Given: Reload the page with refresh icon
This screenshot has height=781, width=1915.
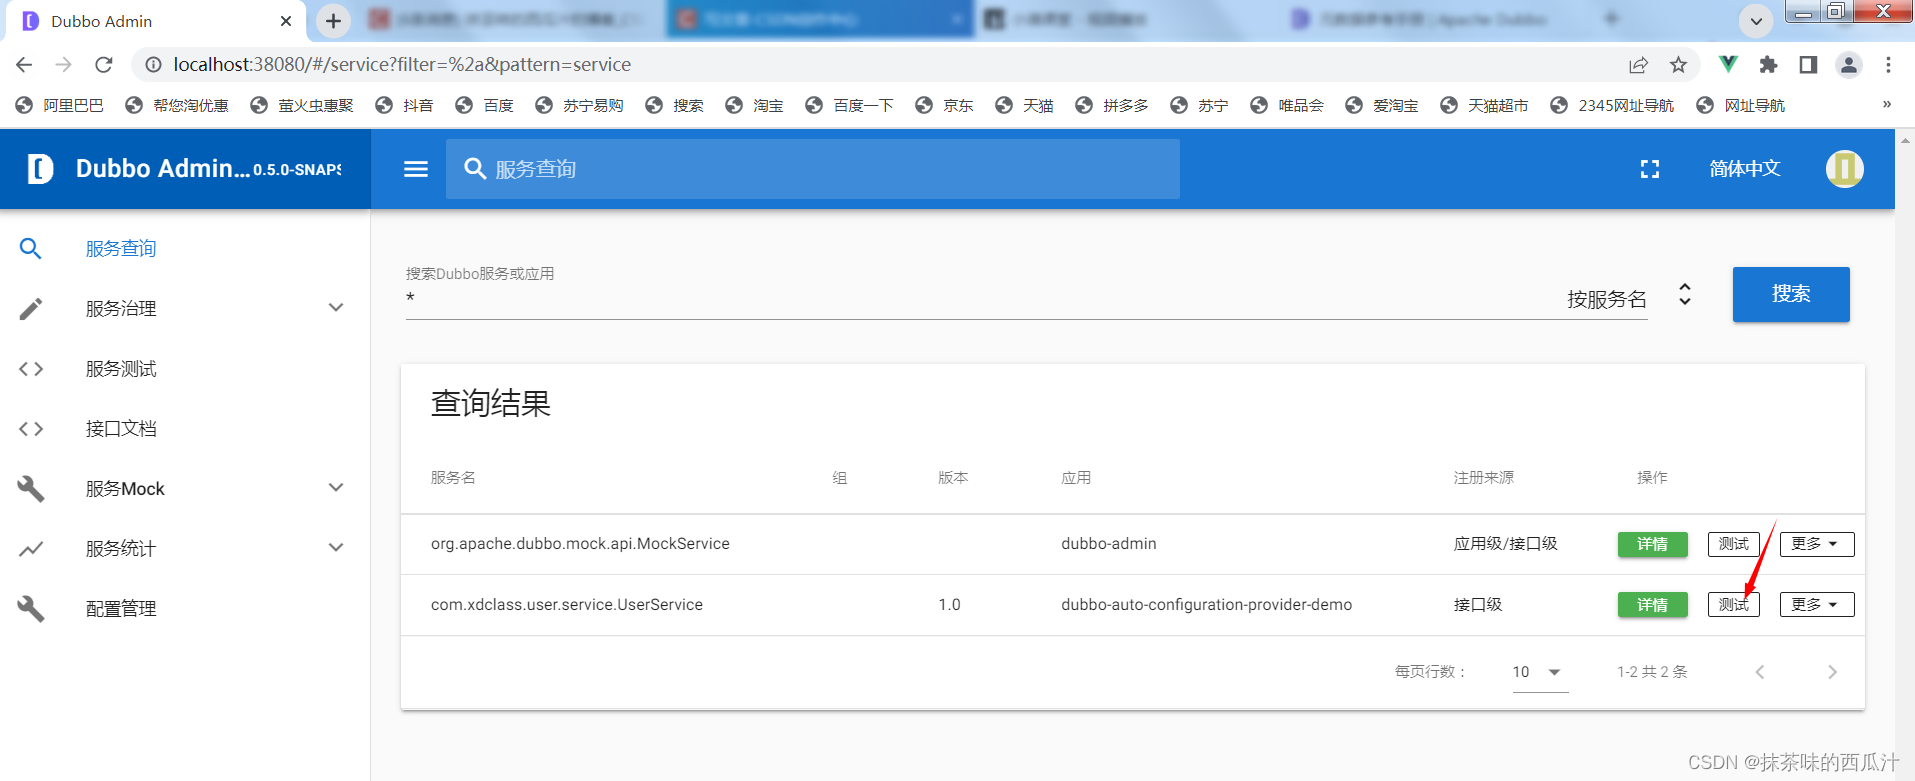Looking at the screenshot, I should (104, 64).
